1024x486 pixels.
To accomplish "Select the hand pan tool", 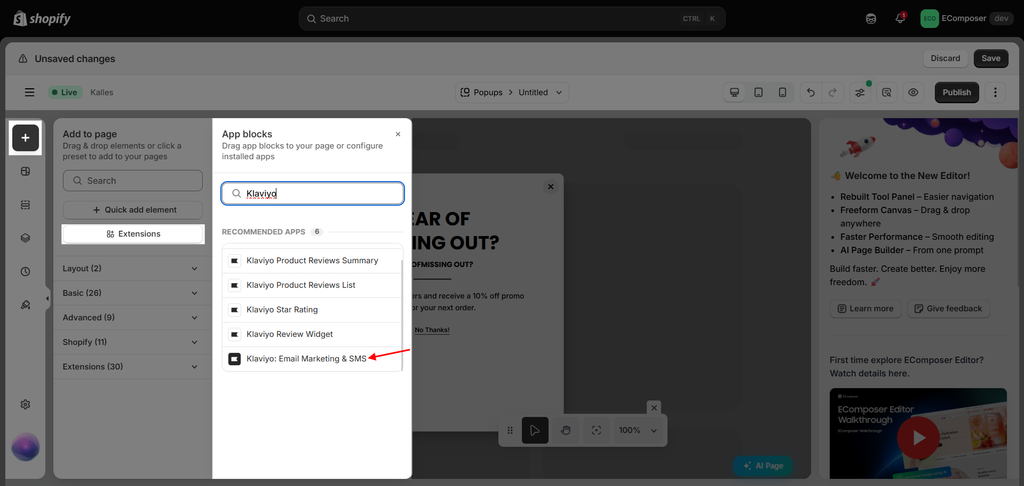I will click(566, 430).
